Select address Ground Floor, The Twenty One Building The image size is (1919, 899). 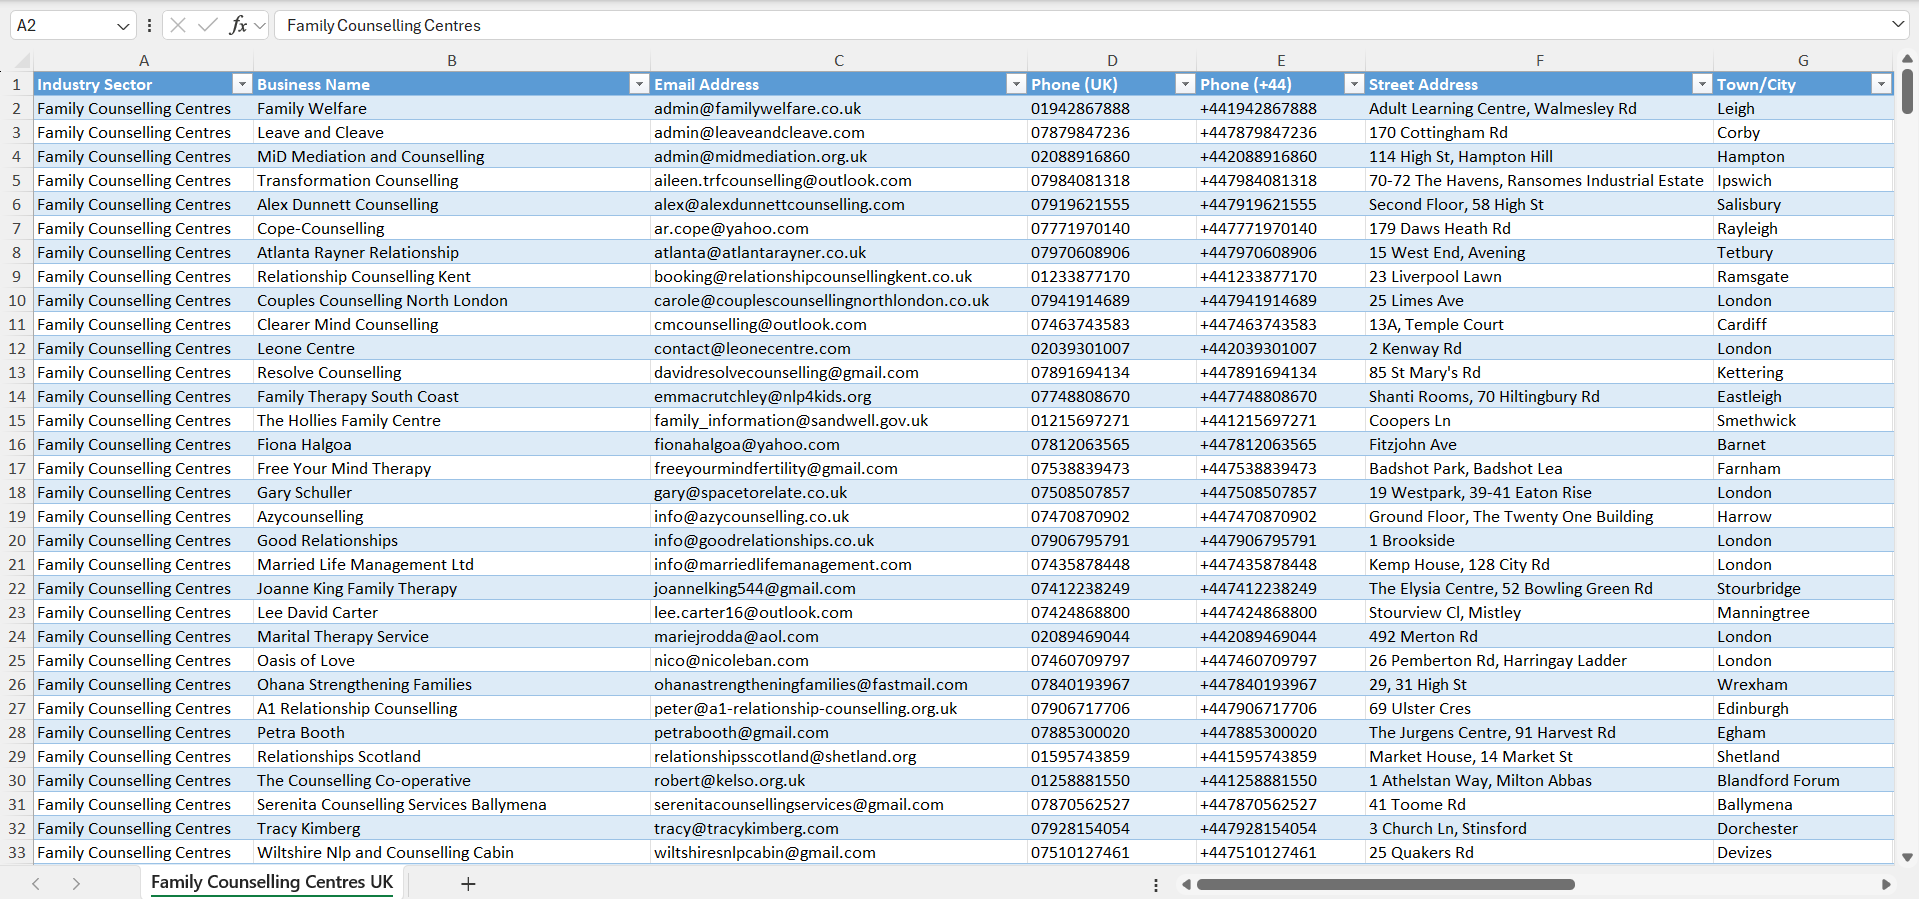click(x=1540, y=516)
